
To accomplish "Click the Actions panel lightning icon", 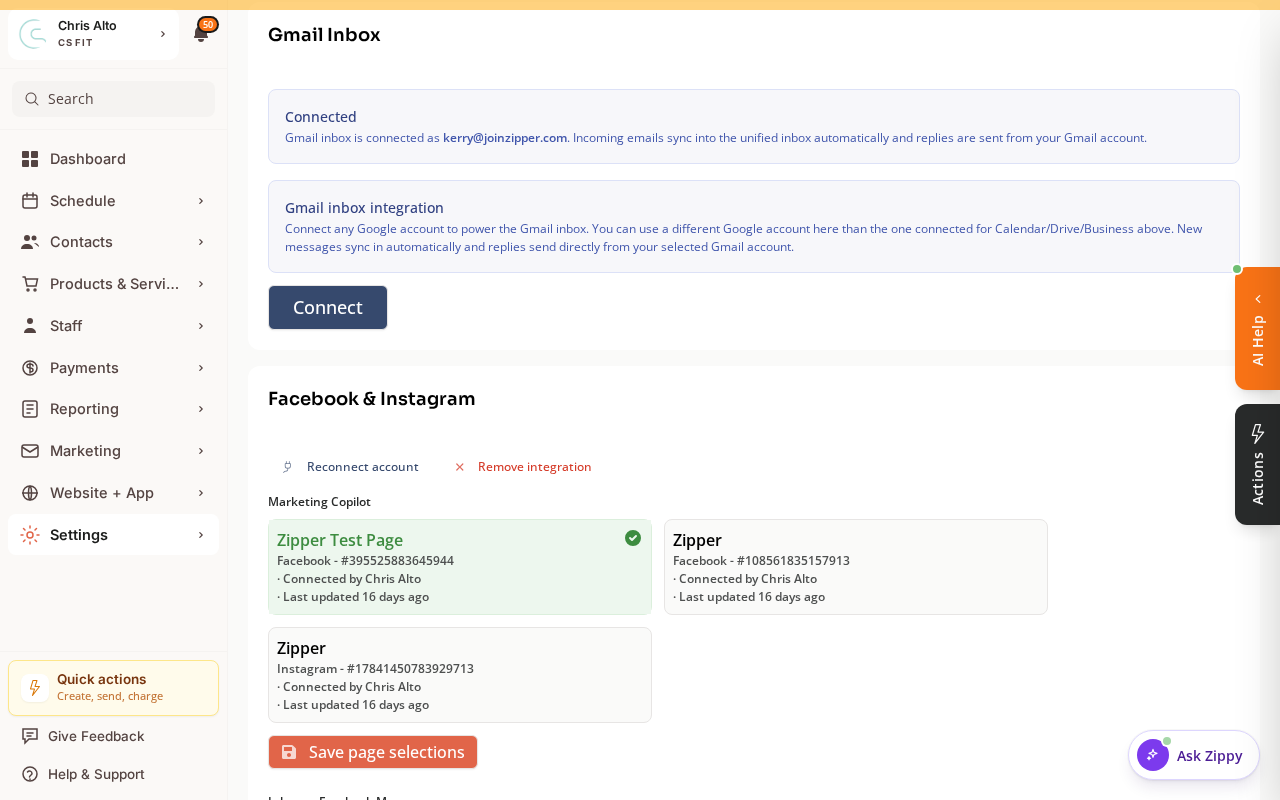I will coord(1258,433).
